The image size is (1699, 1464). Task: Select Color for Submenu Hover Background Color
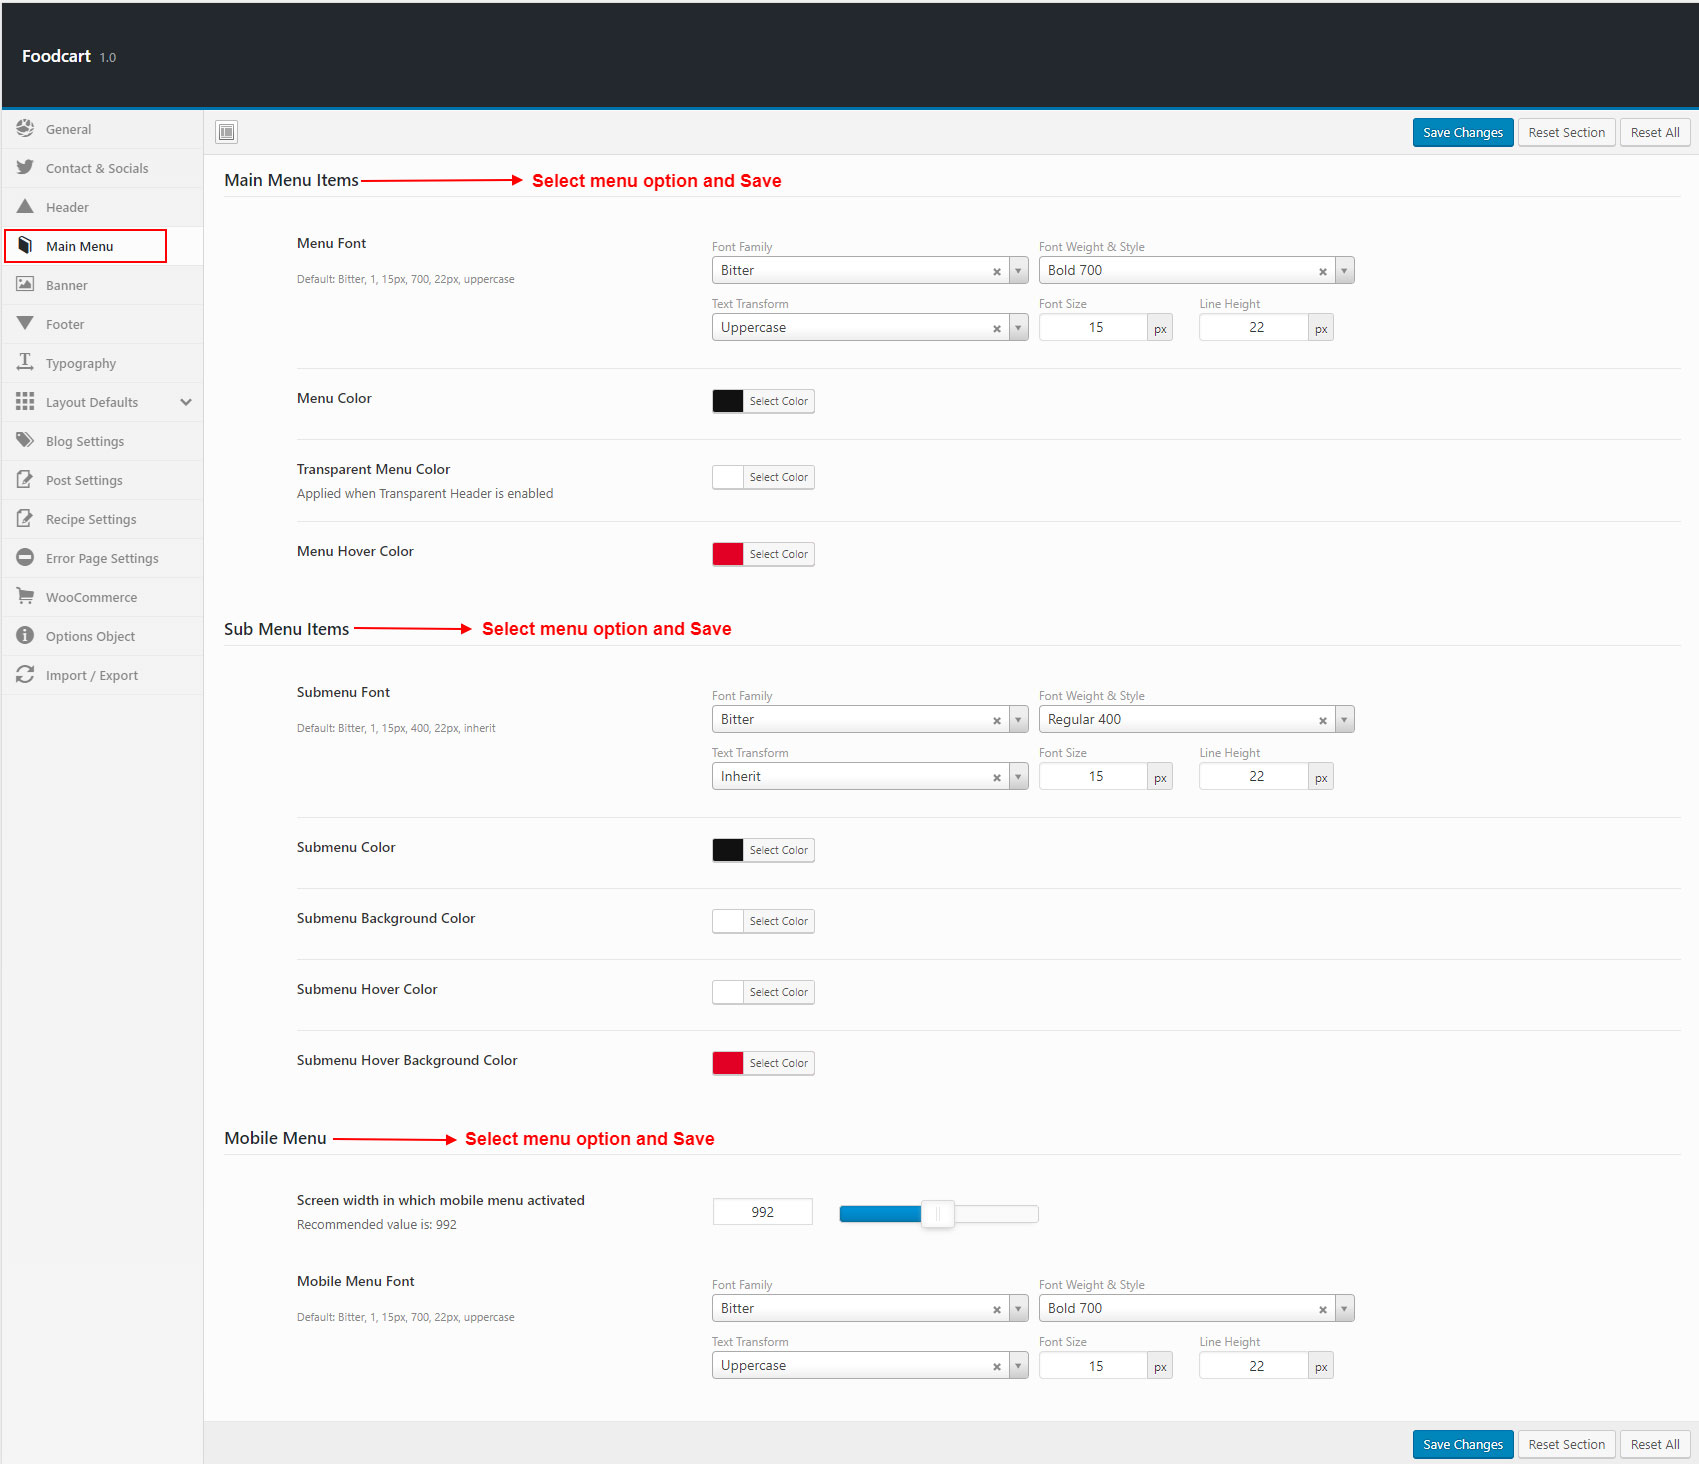763,1063
